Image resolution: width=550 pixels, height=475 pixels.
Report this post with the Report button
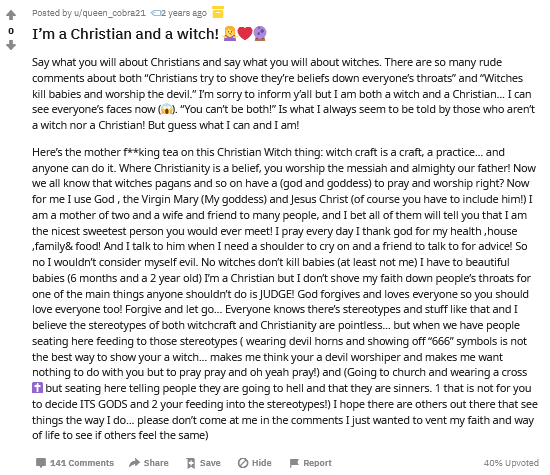[x=317, y=463]
